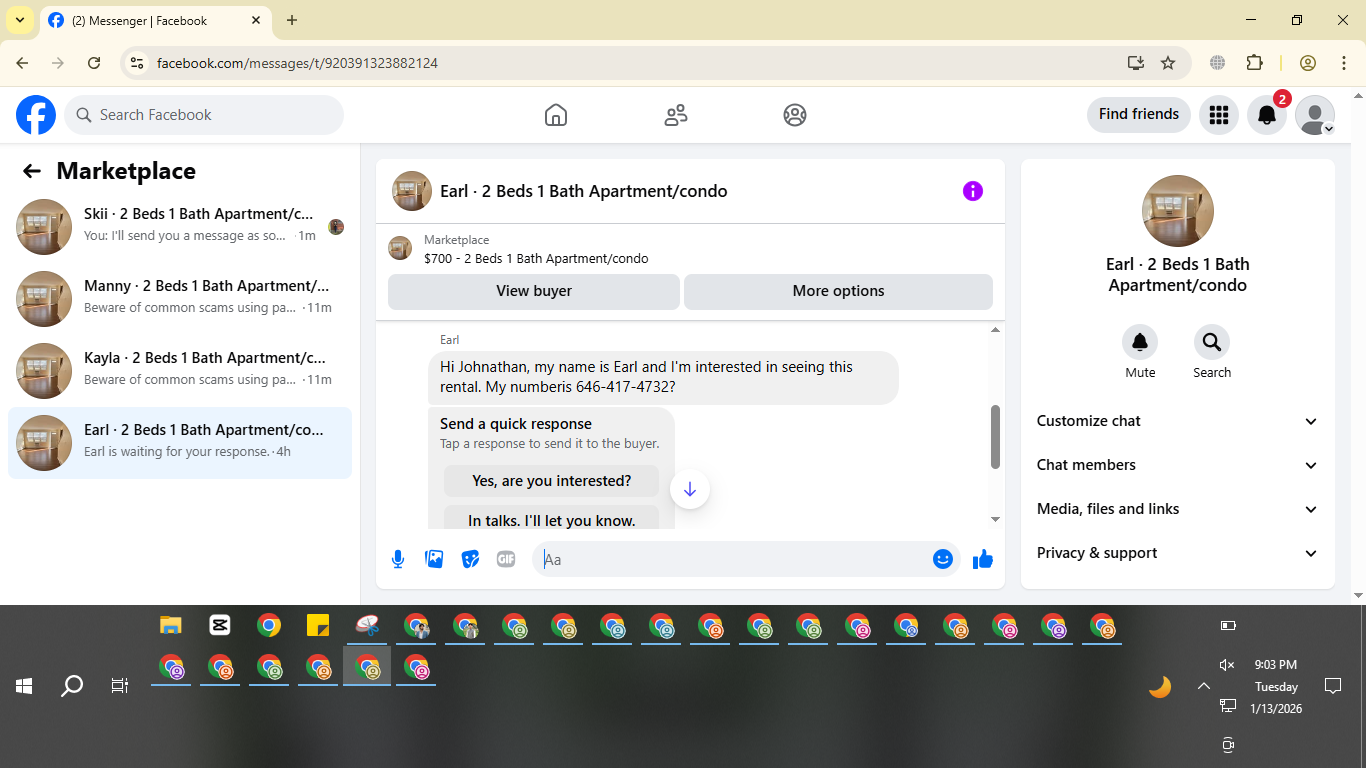The image size is (1366, 768).
Task: Choose a sticker in message composer
Action: (470, 559)
